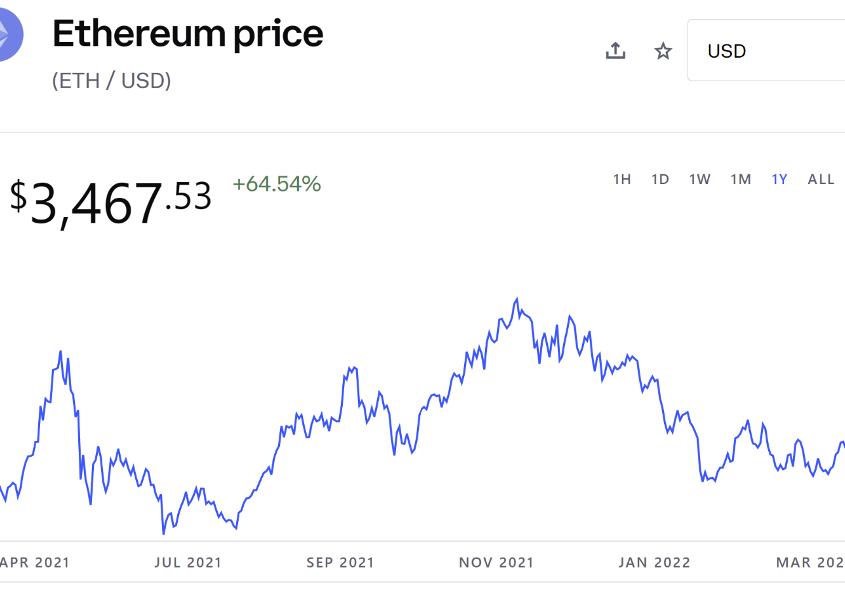This screenshot has width=845, height=594.
Task: Show the 1W price chart
Action: pos(699,179)
